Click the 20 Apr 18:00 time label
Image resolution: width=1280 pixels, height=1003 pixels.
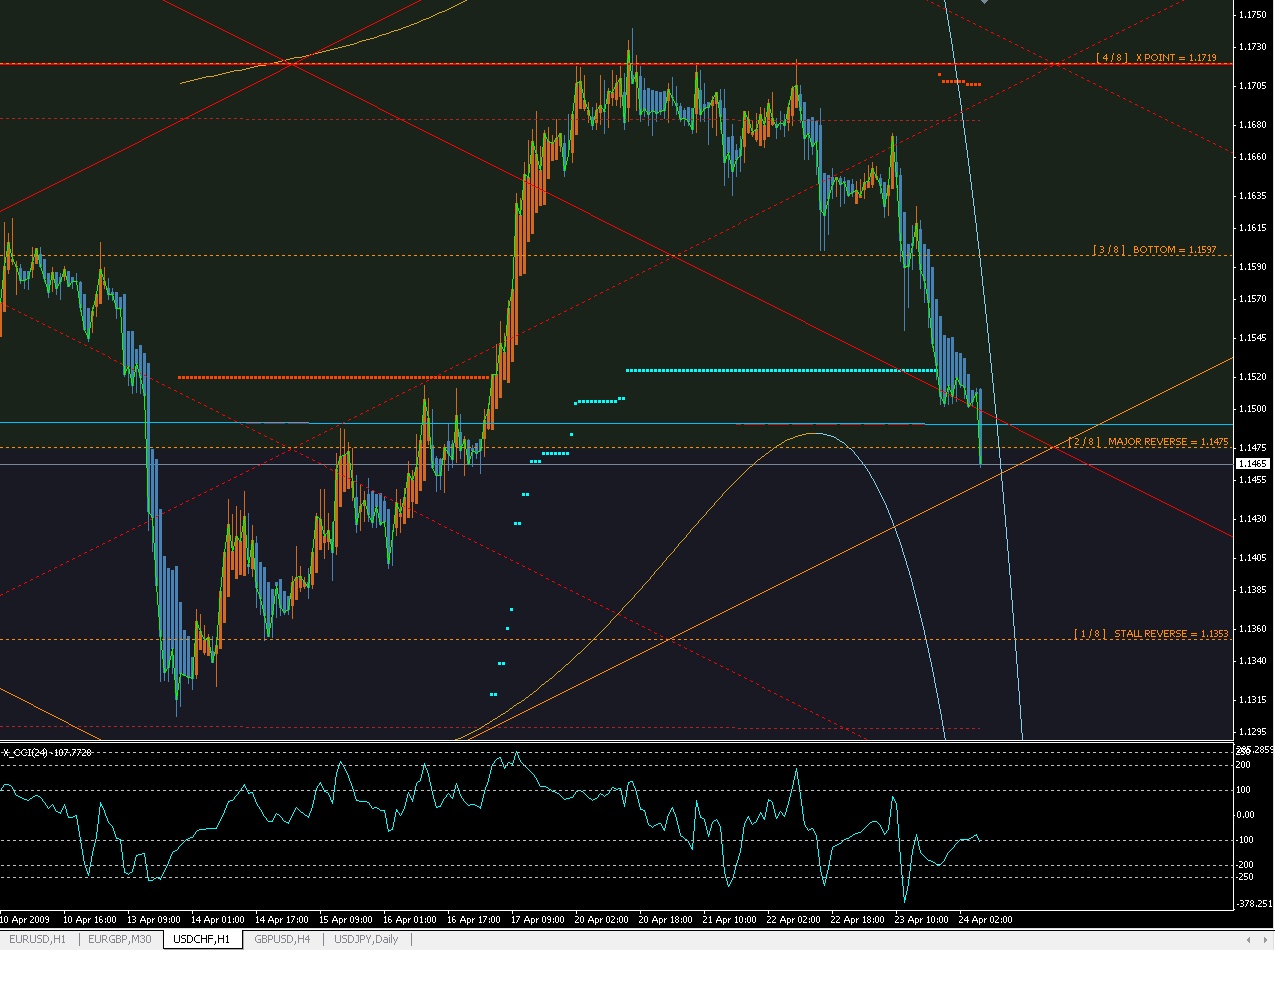click(665, 919)
